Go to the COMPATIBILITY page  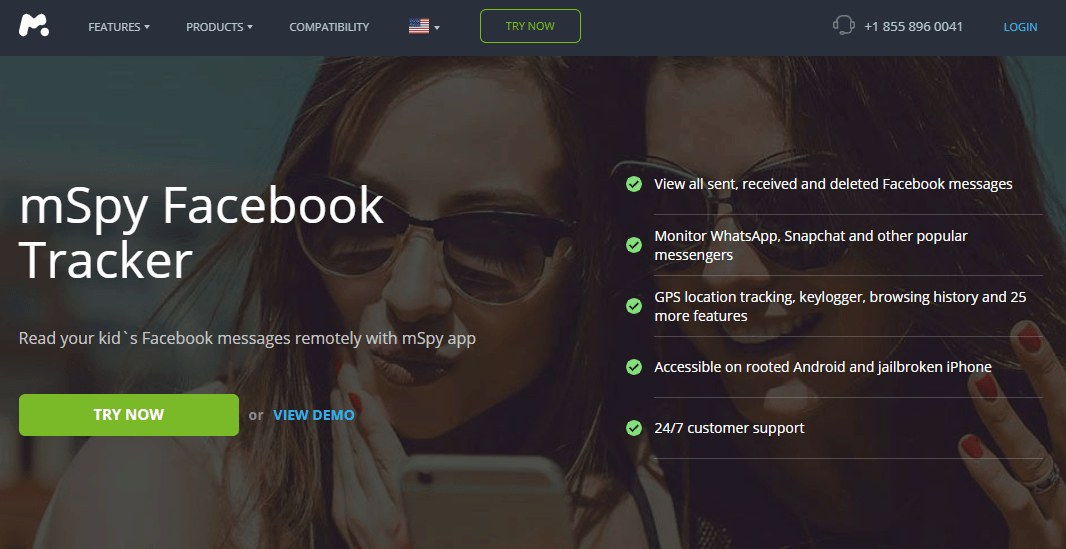(x=329, y=27)
